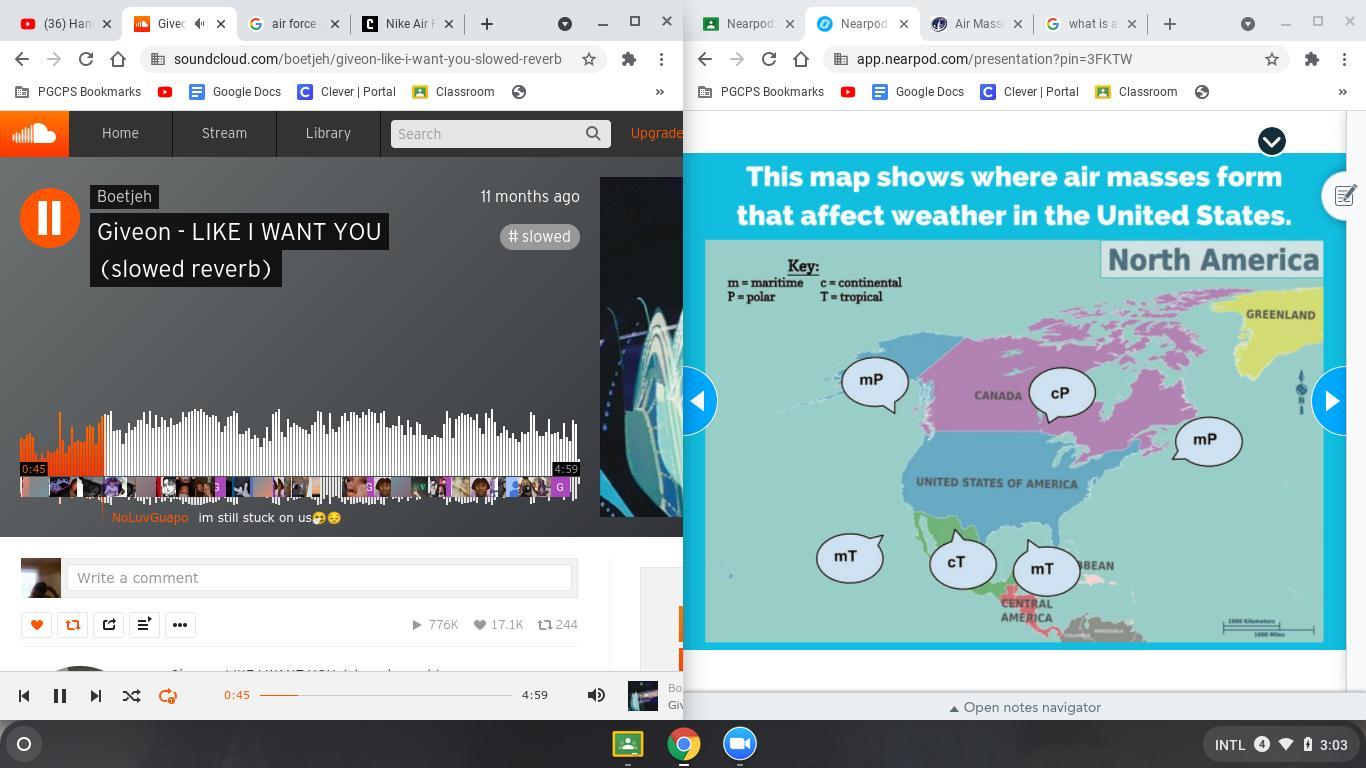The width and height of the screenshot is (1366, 768).
Task: Add track to Next Up queue icon
Action: tap(144, 625)
